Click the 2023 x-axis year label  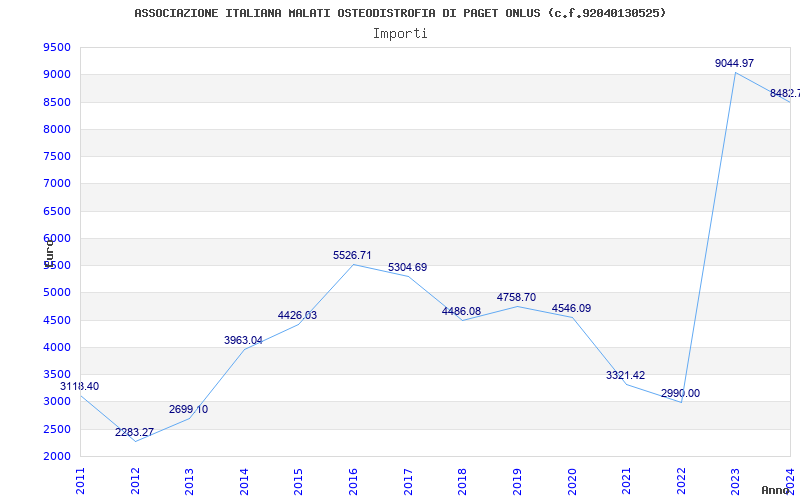point(735,481)
